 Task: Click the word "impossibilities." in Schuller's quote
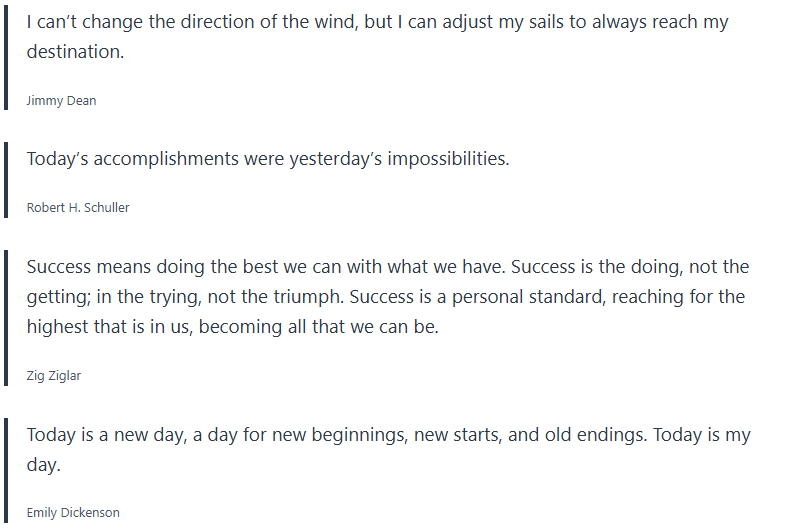point(448,159)
